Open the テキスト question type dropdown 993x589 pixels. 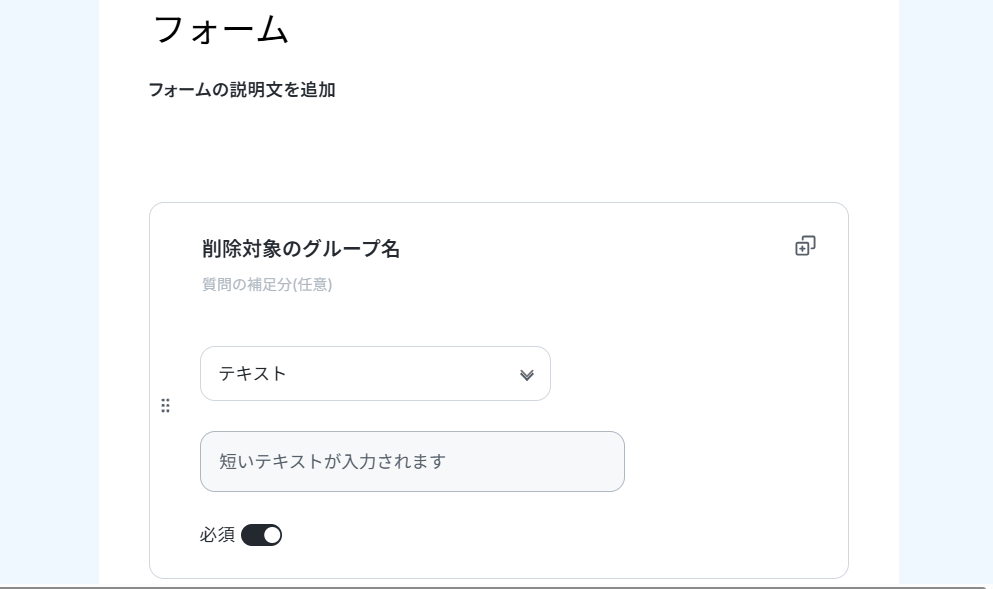(x=375, y=374)
